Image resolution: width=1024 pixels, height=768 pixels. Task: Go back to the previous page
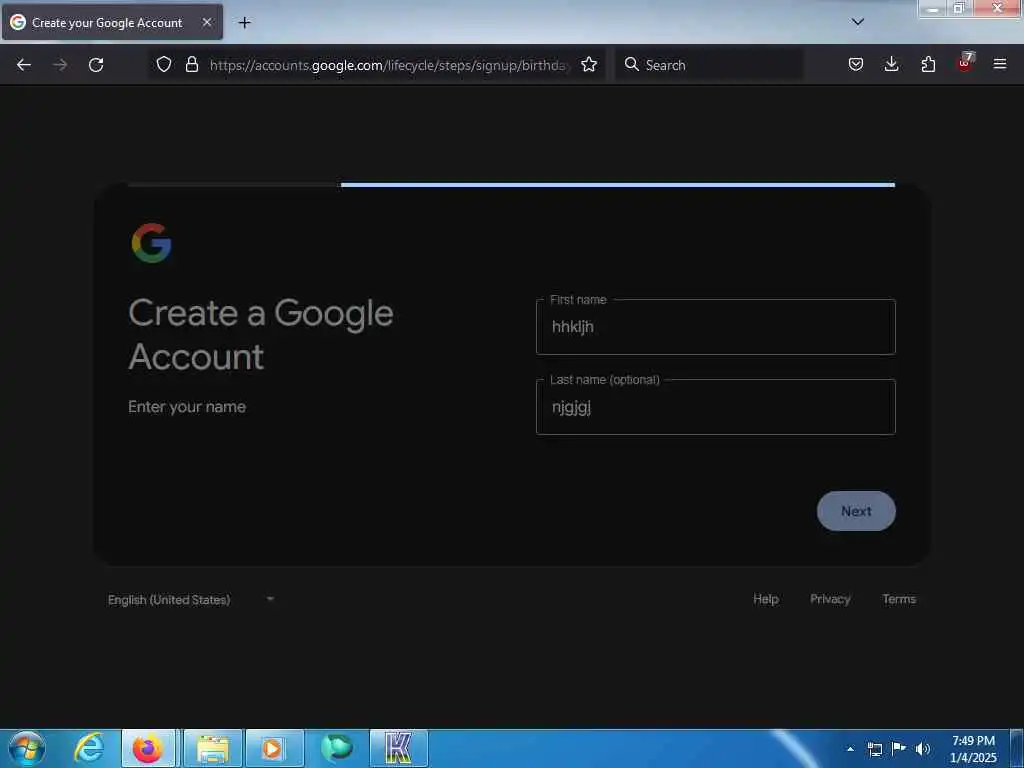pyautogui.click(x=24, y=65)
